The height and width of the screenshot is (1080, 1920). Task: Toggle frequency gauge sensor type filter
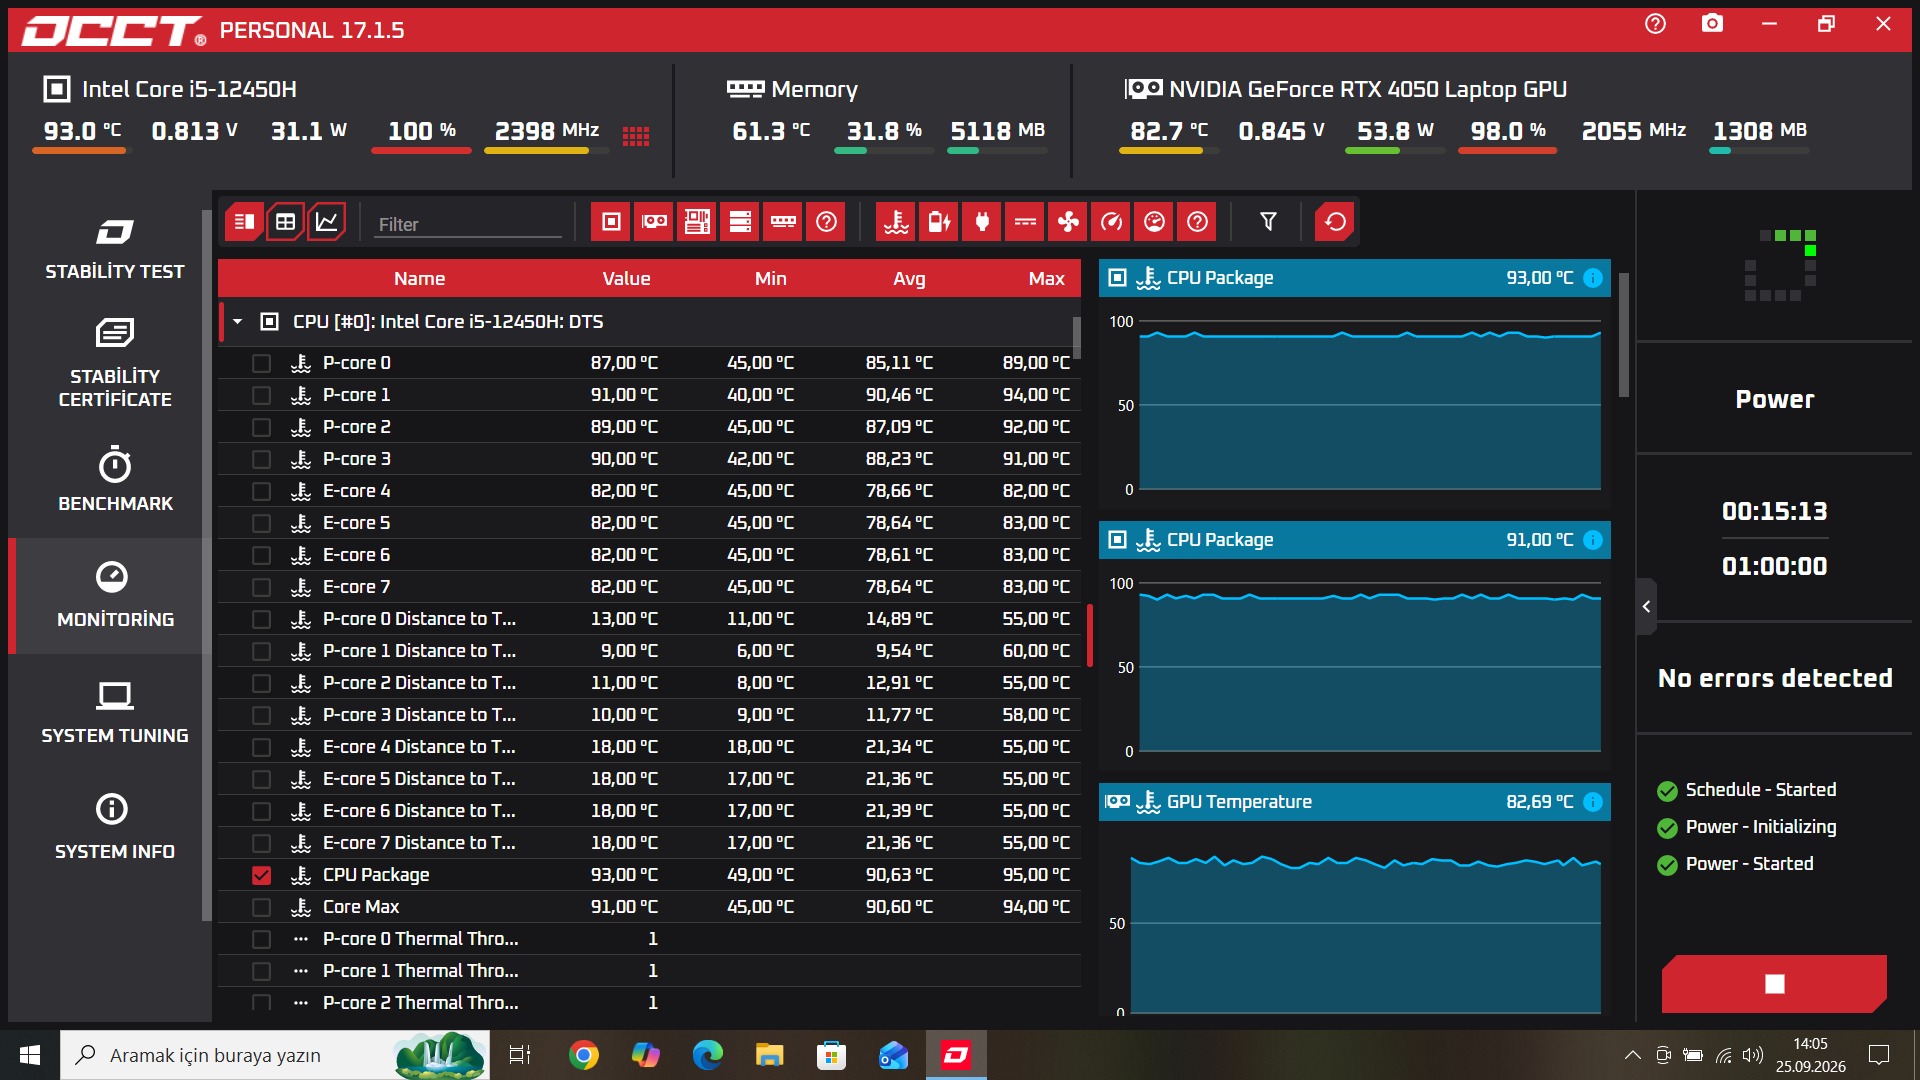pos(1111,222)
